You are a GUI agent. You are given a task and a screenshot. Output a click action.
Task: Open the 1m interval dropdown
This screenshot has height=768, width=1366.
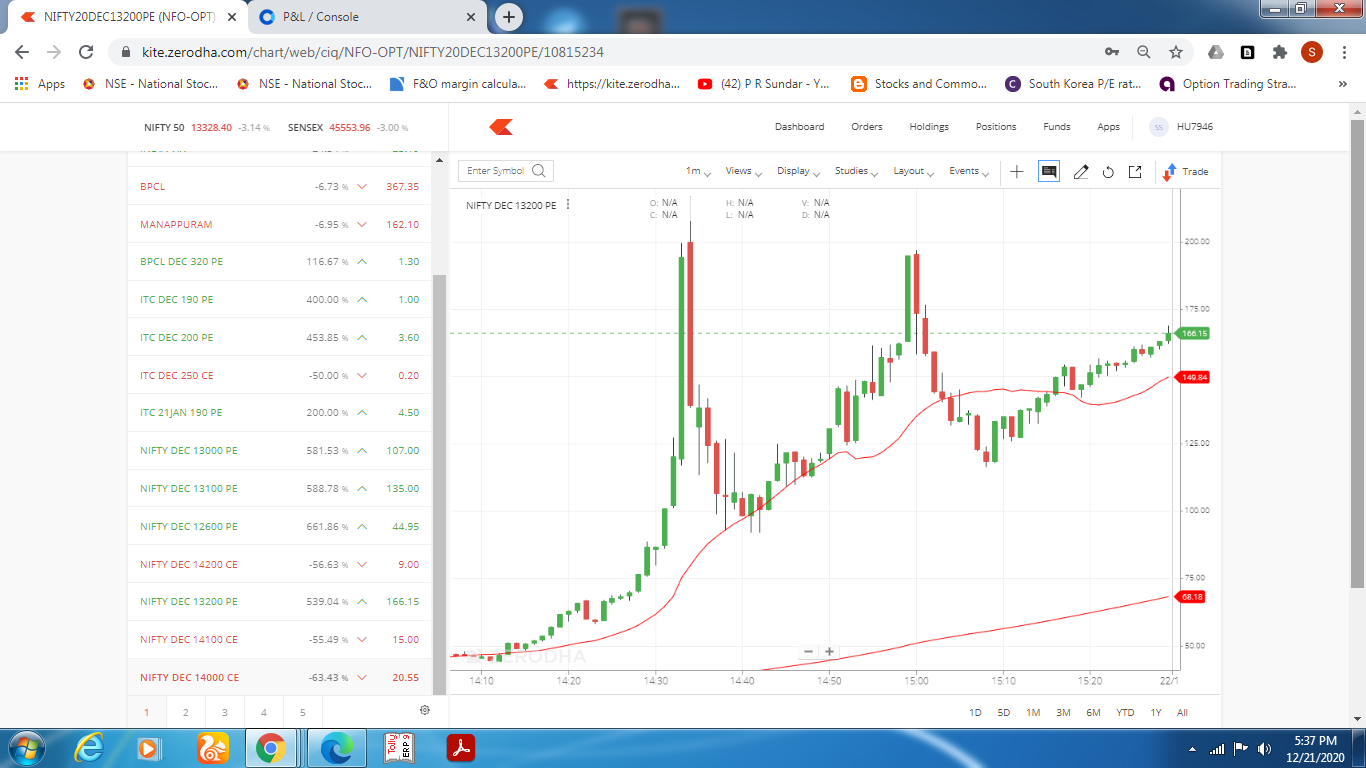[698, 172]
